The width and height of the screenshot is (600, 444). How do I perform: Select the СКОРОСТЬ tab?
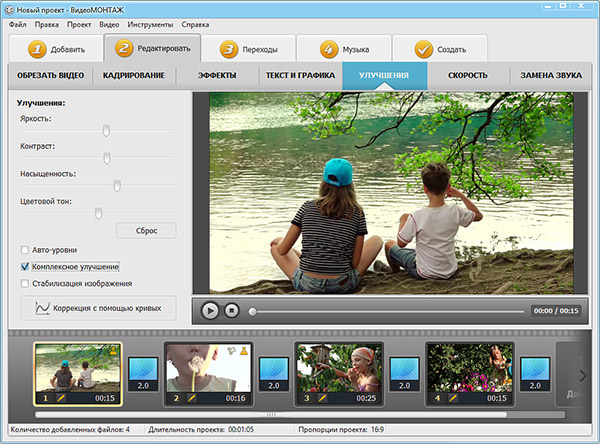pyautogui.click(x=468, y=75)
